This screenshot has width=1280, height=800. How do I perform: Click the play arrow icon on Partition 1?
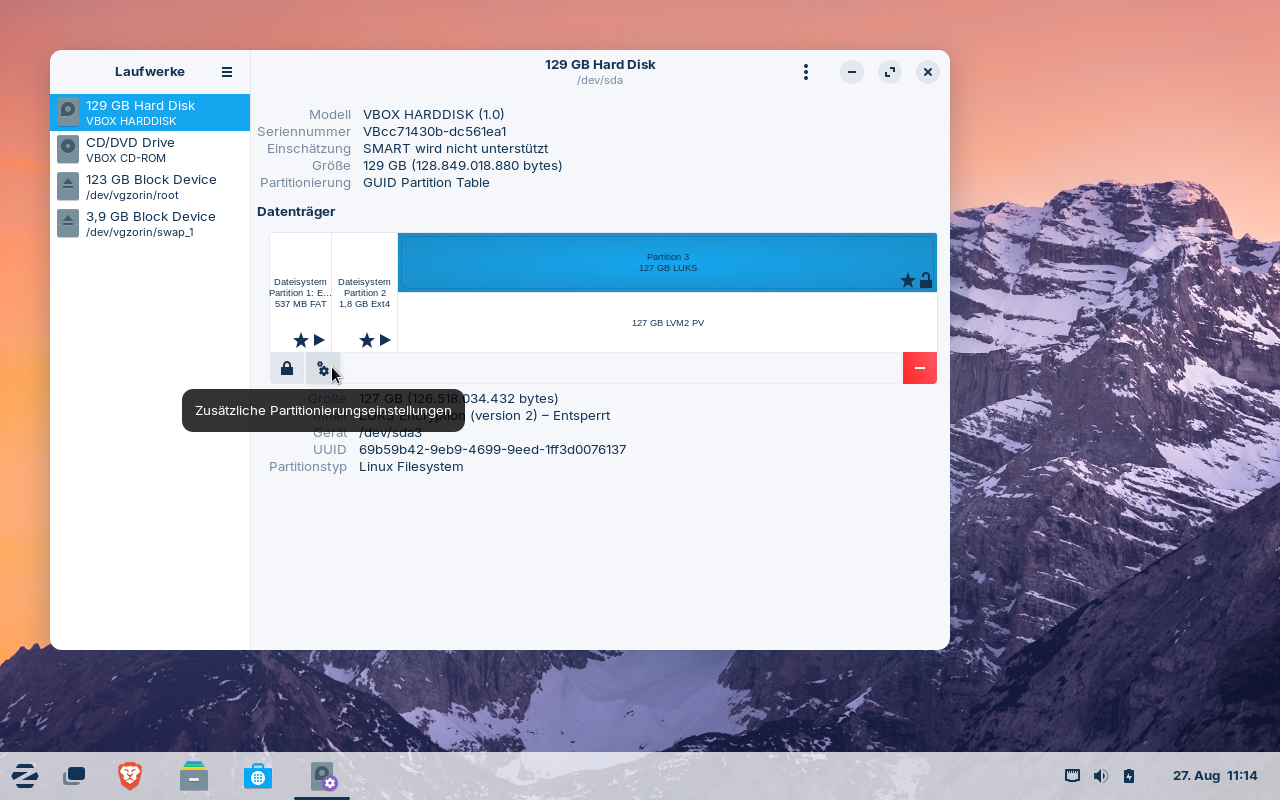click(x=319, y=340)
